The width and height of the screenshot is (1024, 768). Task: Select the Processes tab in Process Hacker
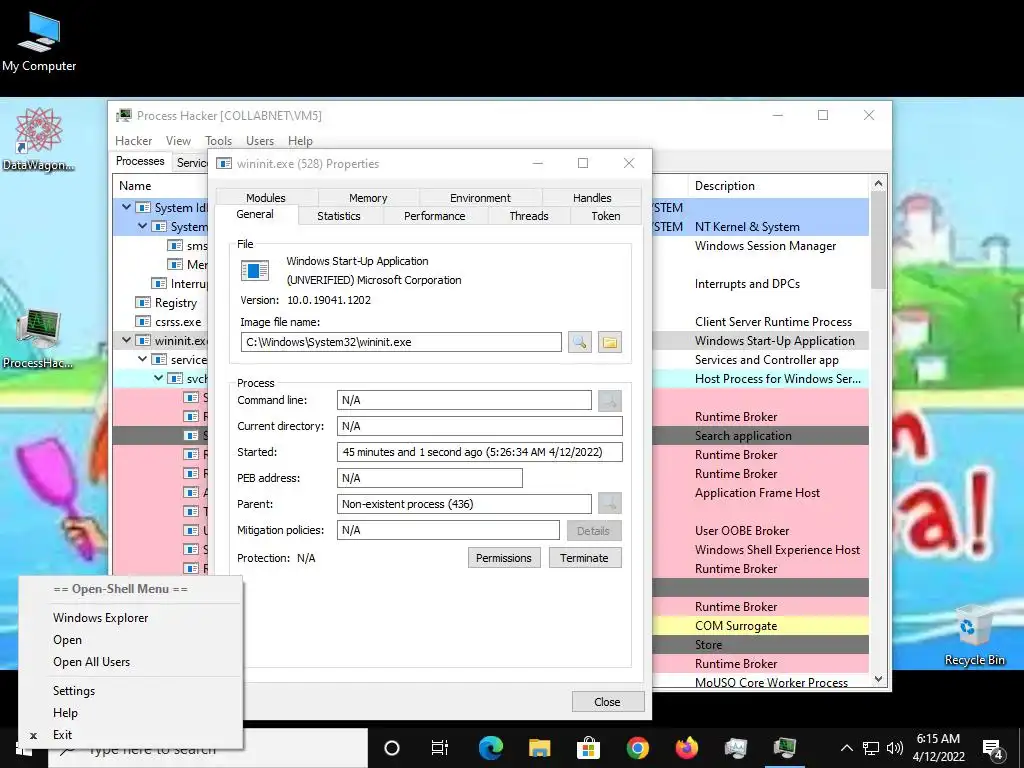click(140, 161)
